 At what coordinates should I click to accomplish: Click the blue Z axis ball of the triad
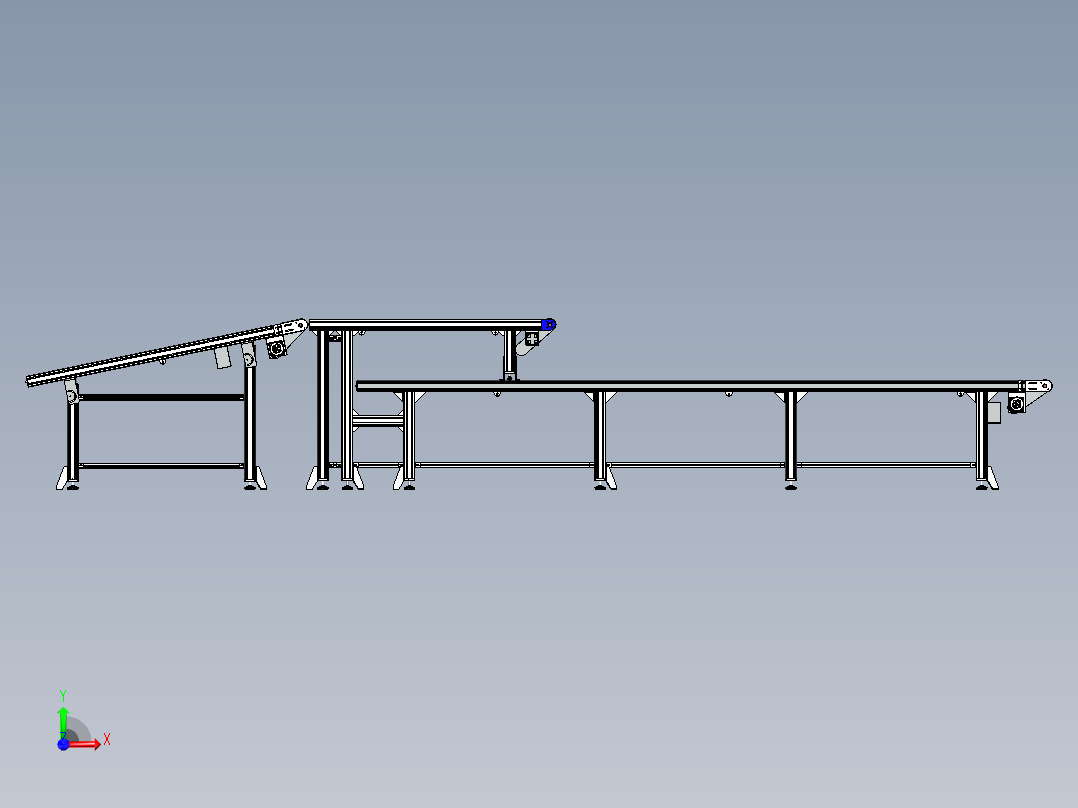[x=63, y=745]
